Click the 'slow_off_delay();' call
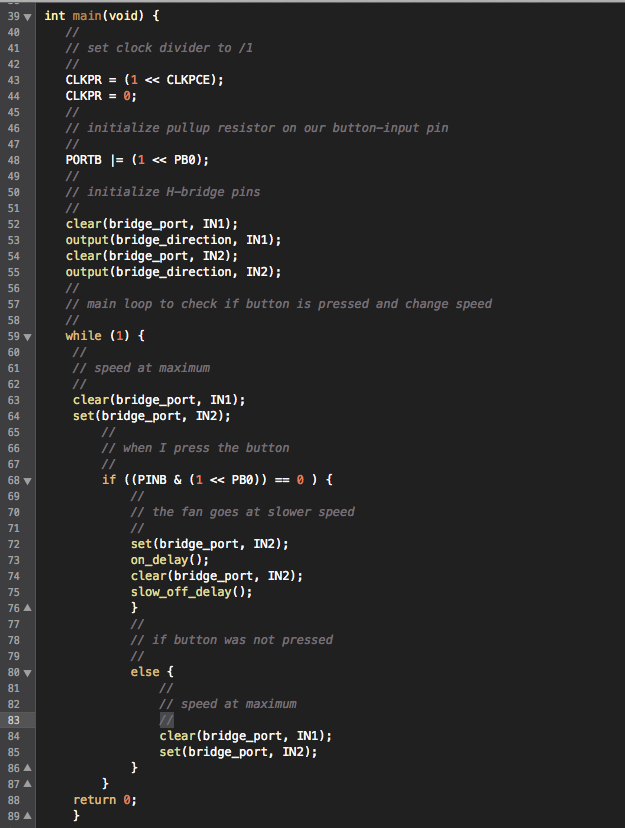Viewport: 625px width, 828px height. click(191, 592)
